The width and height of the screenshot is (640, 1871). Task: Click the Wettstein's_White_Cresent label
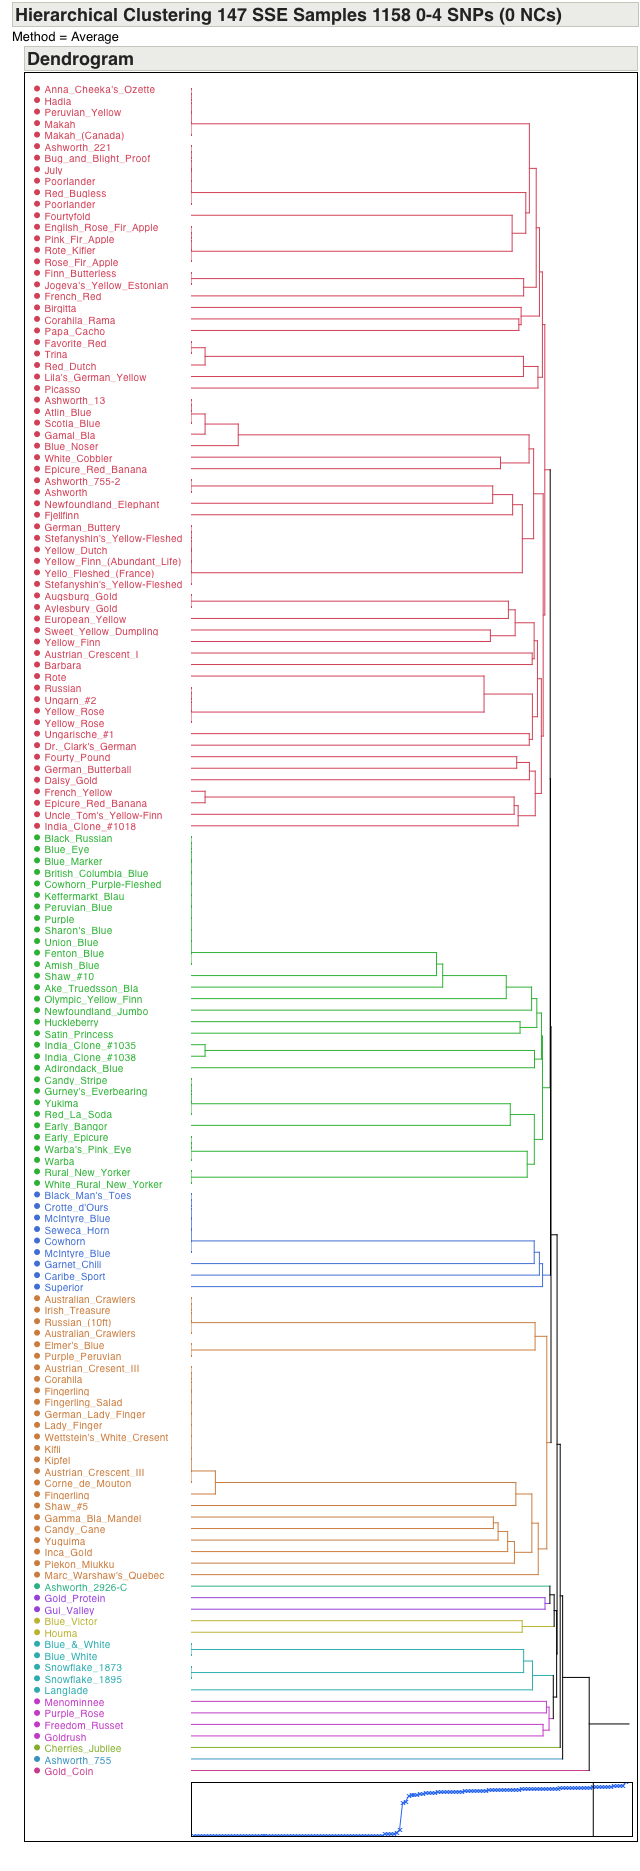[106, 1438]
